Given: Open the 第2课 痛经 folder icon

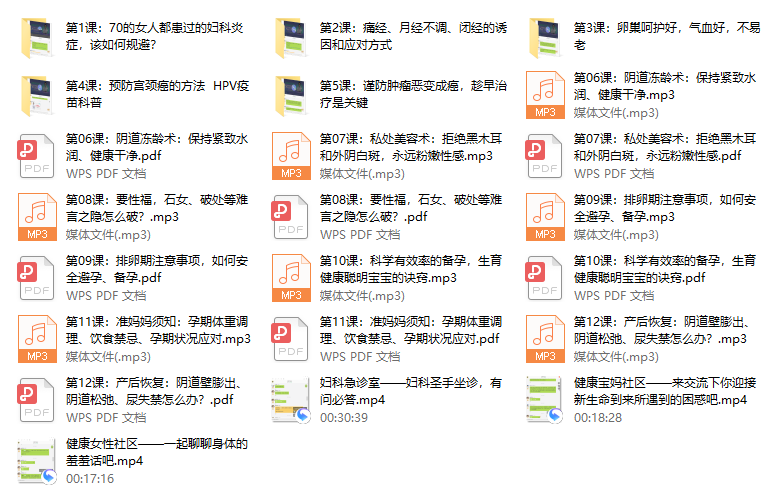Looking at the screenshot, I should (291, 38).
